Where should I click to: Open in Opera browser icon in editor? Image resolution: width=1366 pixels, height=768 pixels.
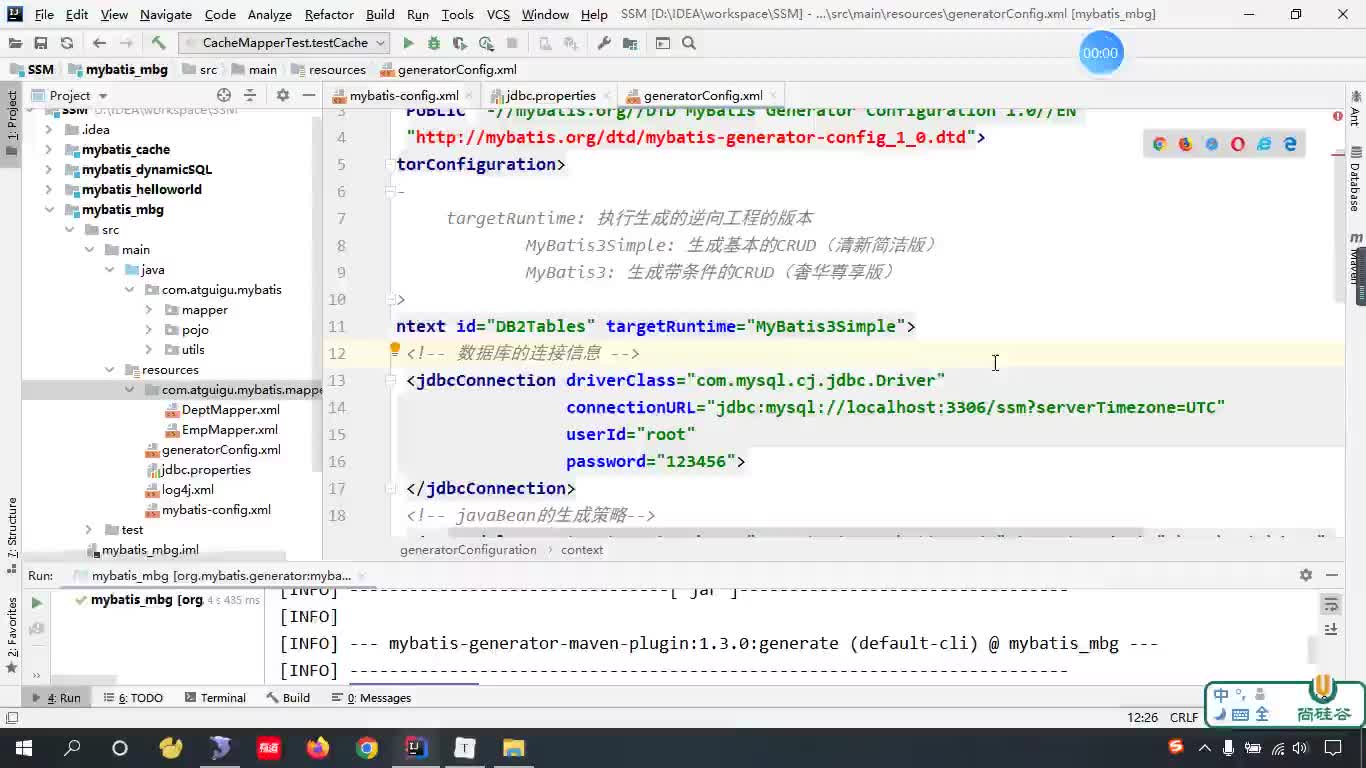1238,144
